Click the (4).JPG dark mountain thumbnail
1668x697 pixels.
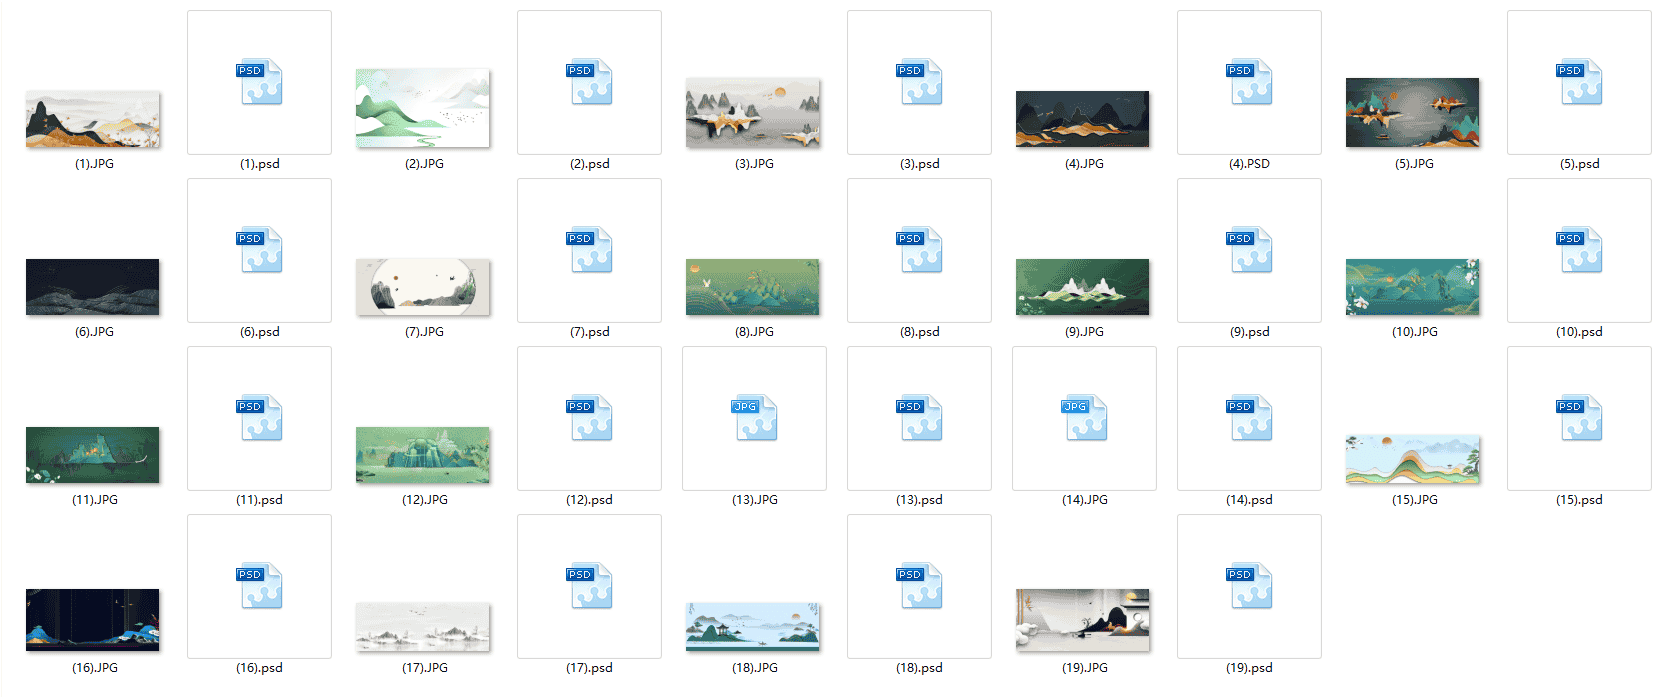point(1083,119)
